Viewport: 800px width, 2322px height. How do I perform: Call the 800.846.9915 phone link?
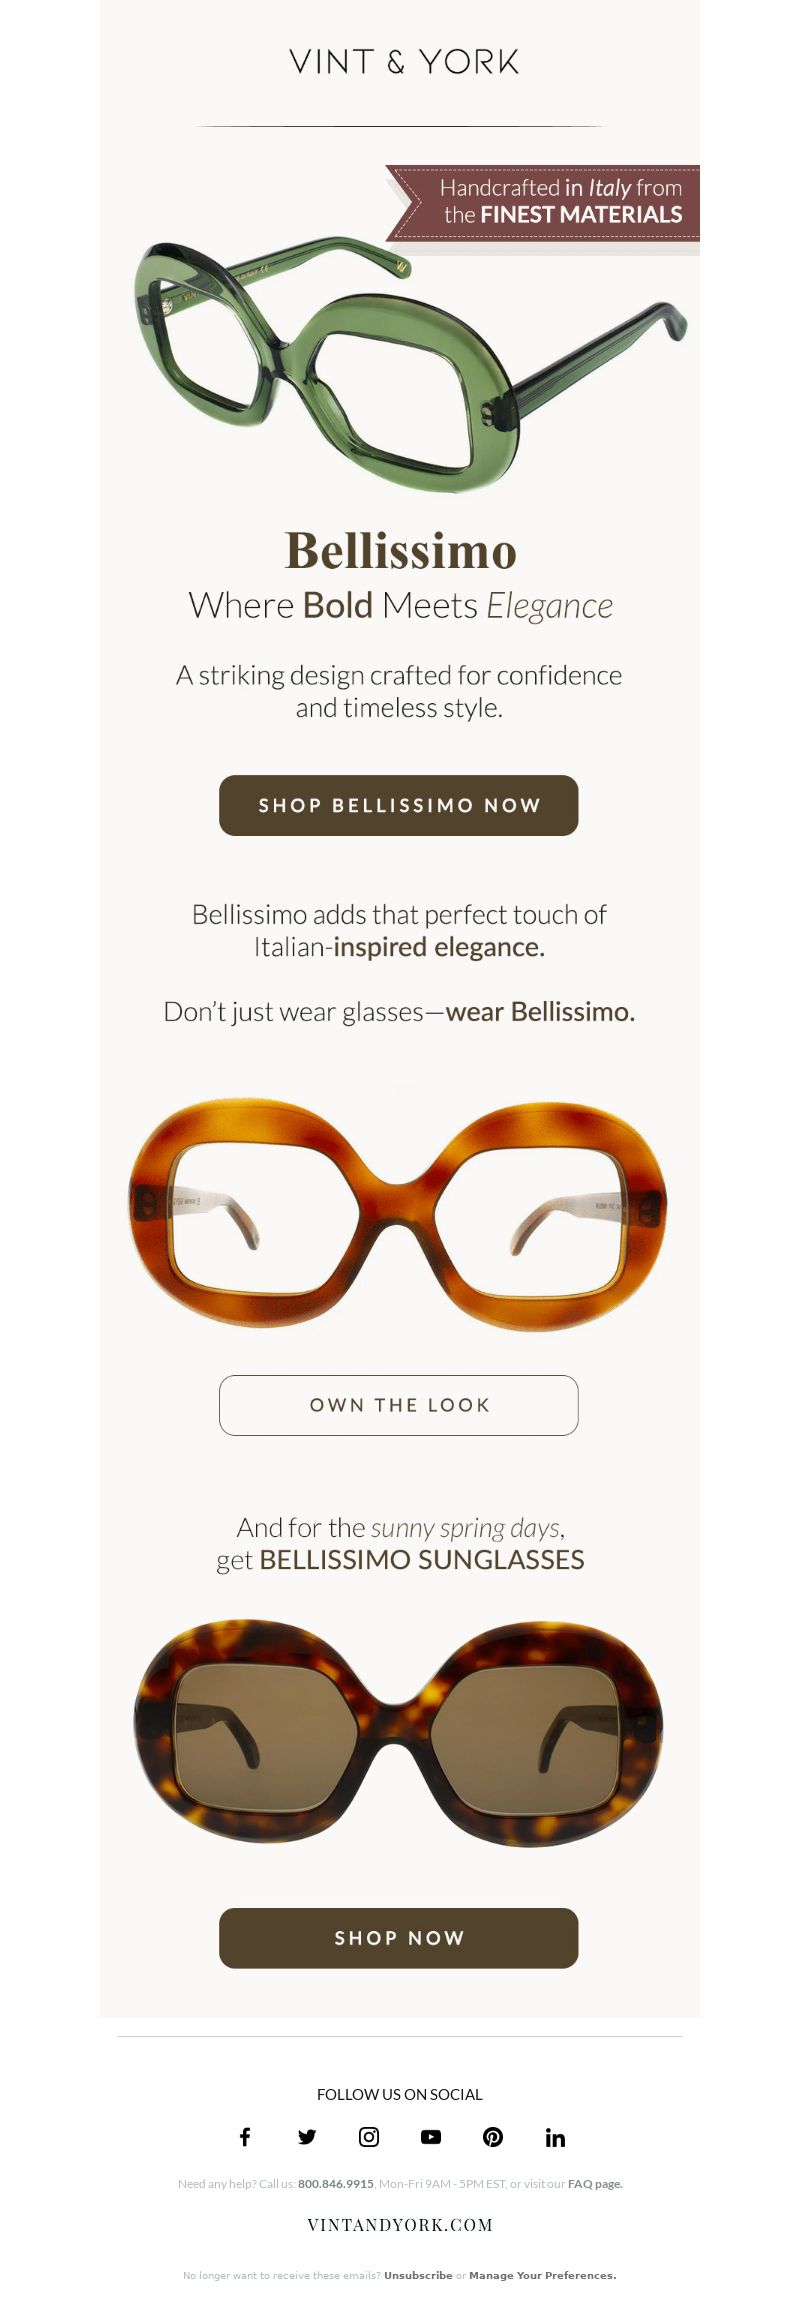coord(336,2184)
